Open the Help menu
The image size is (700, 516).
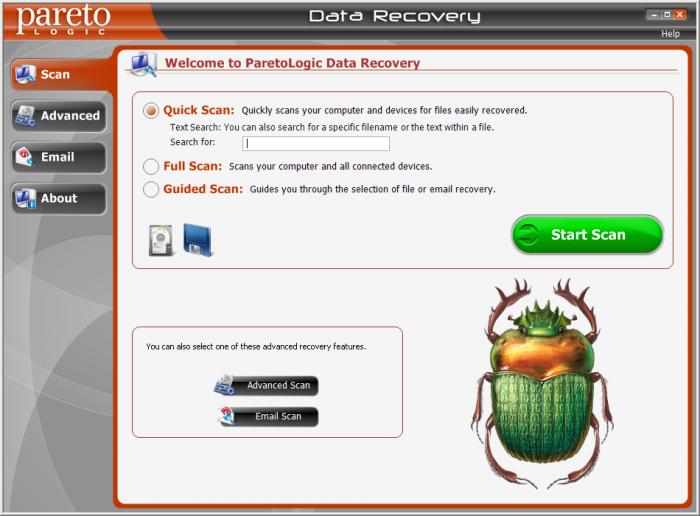point(670,34)
